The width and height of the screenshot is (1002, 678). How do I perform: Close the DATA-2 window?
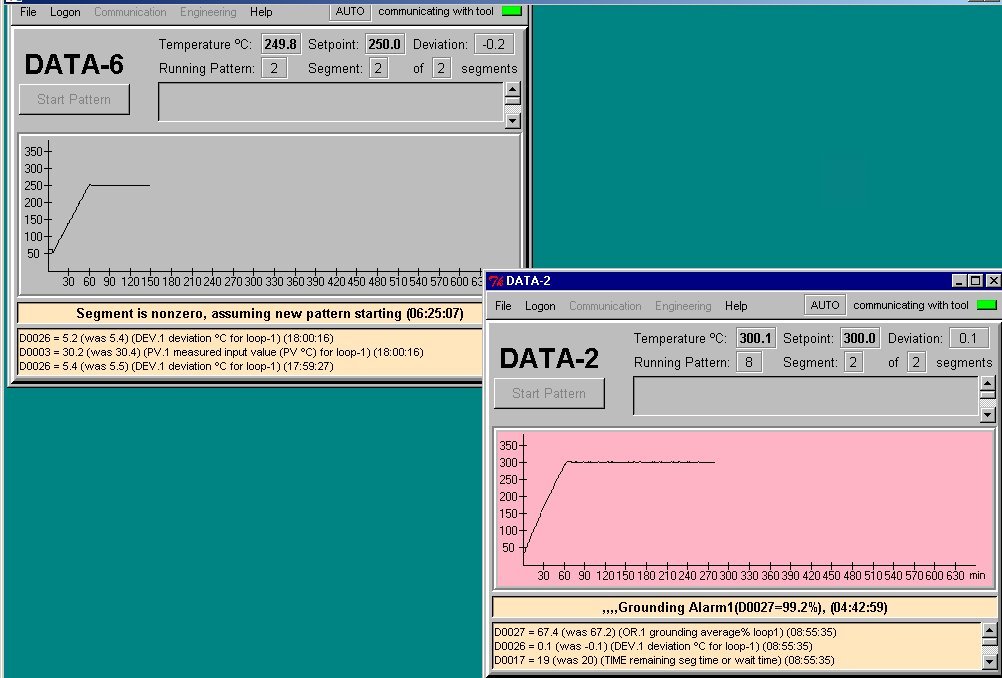pos(992,281)
